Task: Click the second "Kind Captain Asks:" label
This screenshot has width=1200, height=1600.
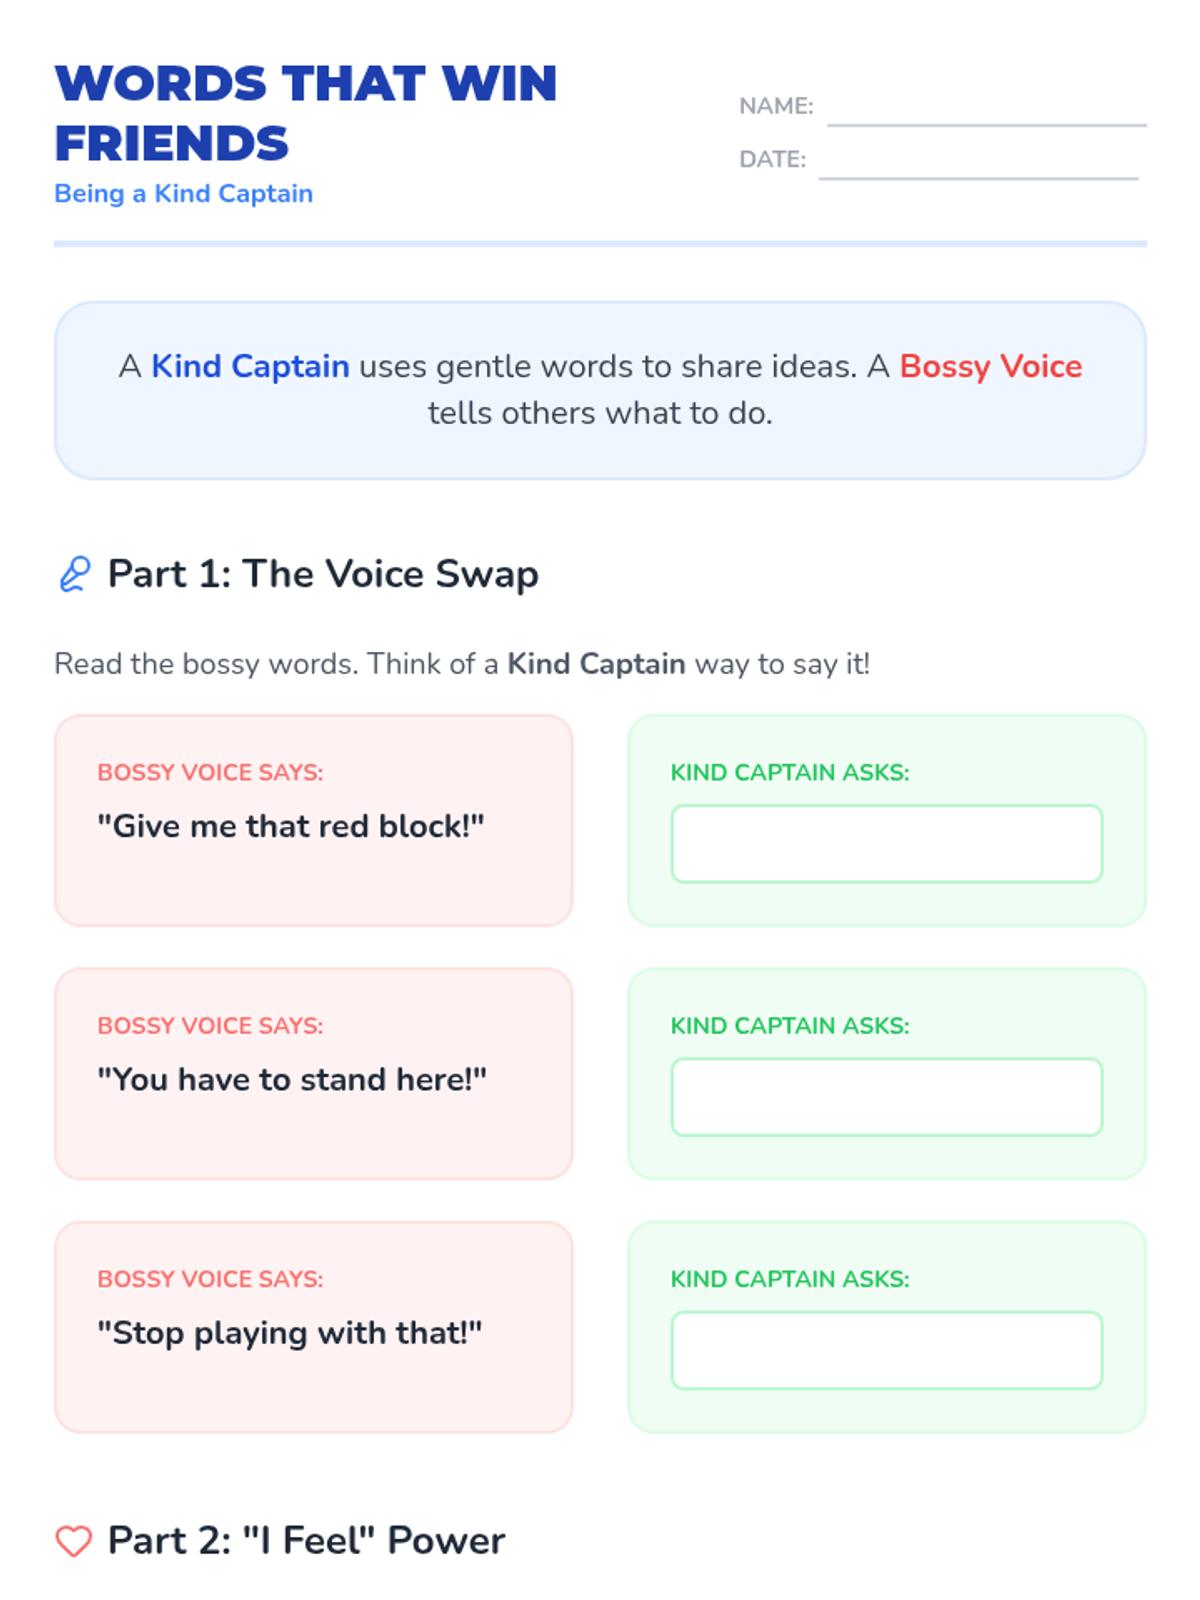Action: point(790,1026)
